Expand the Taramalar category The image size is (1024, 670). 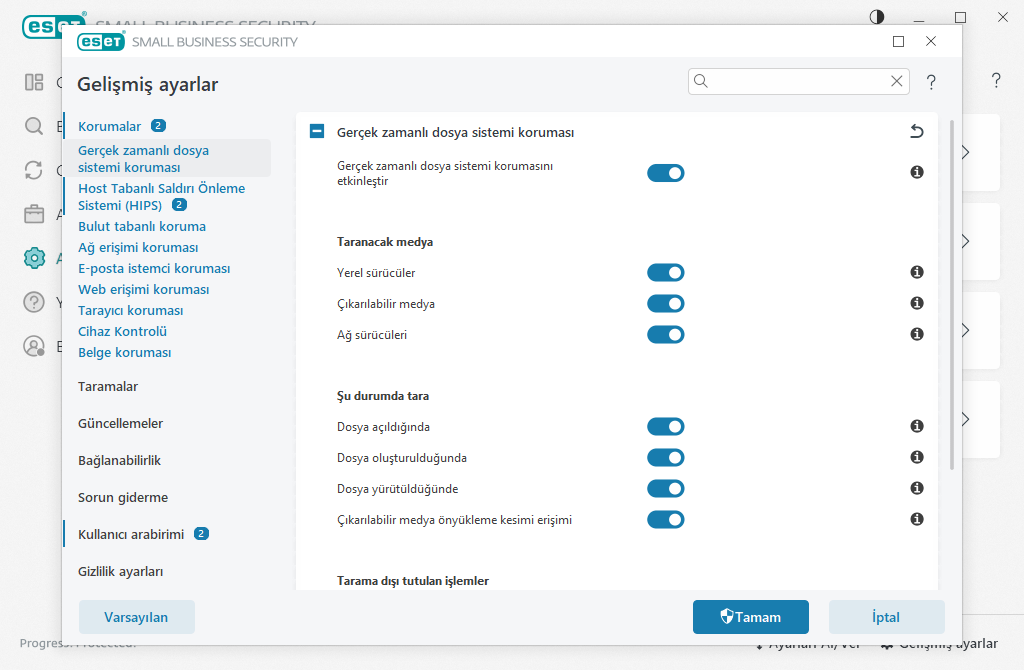click(x=108, y=386)
